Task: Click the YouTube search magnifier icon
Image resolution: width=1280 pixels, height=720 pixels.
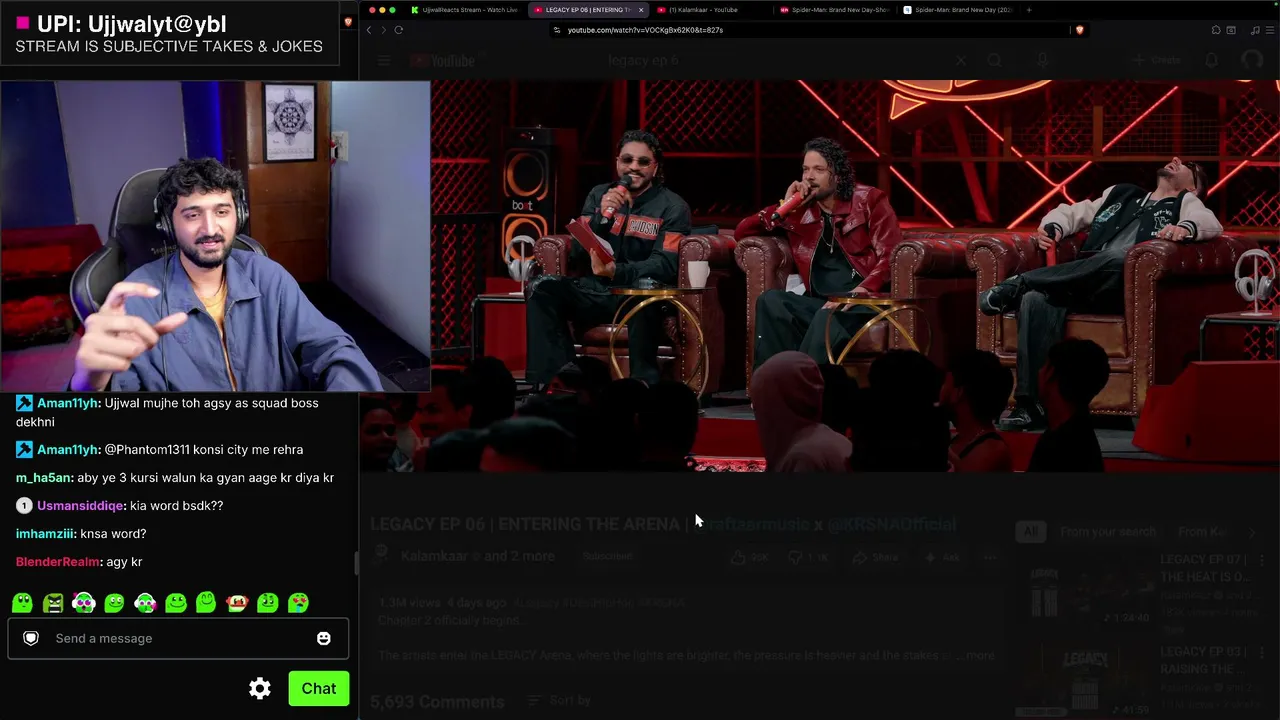Action: pyautogui.click(x=994, y=61)
